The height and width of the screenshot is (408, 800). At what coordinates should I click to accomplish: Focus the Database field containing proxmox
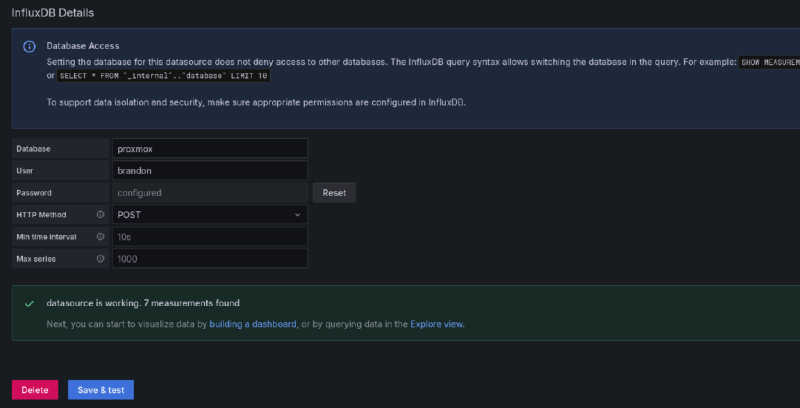tap(209, 148)
